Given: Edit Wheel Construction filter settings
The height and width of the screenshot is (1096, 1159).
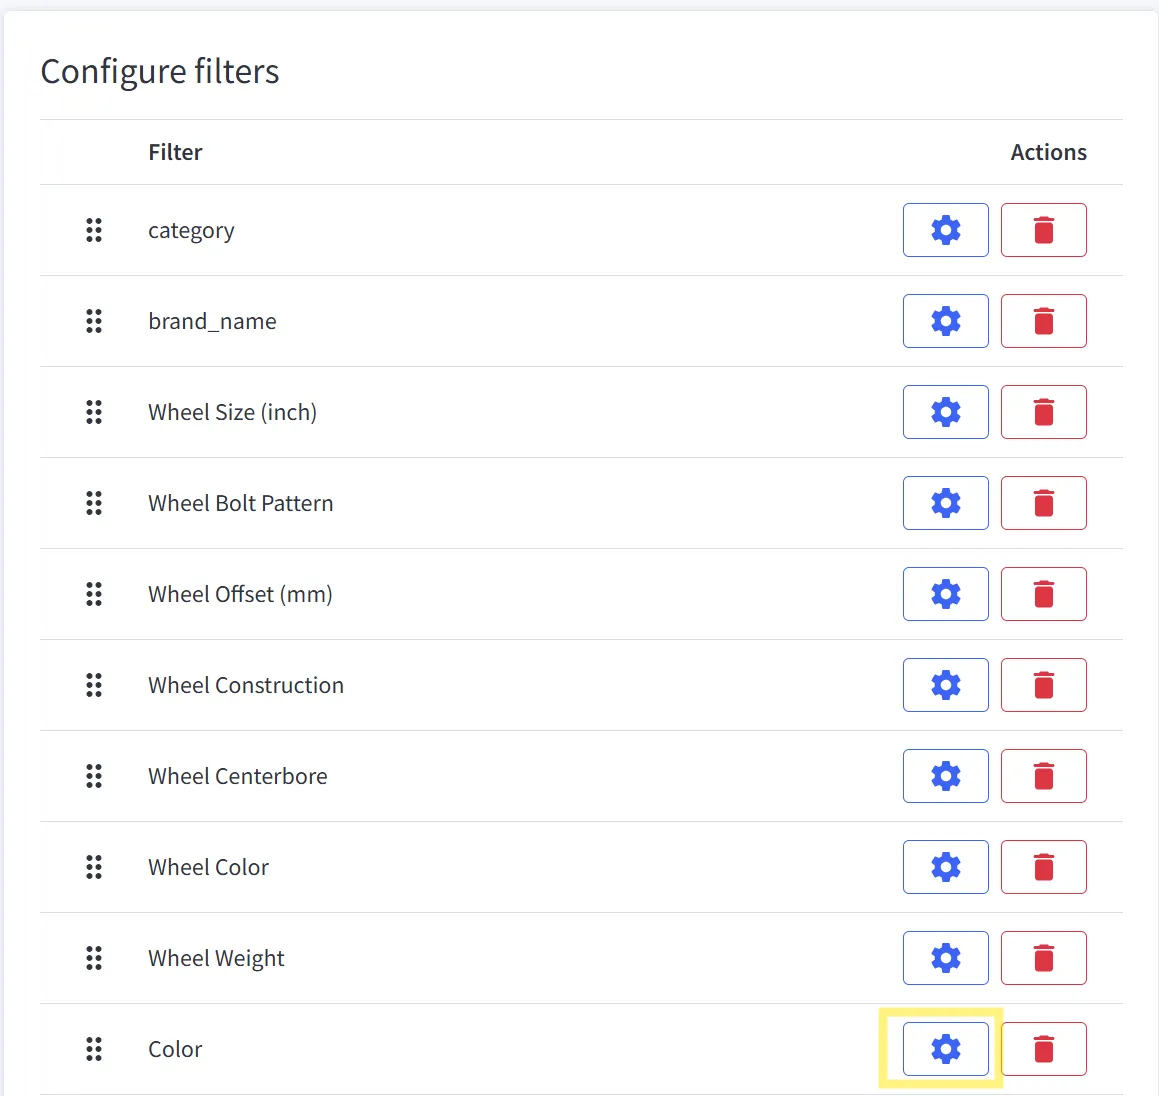Looking at the screenshot, I should tap(945, 685).
